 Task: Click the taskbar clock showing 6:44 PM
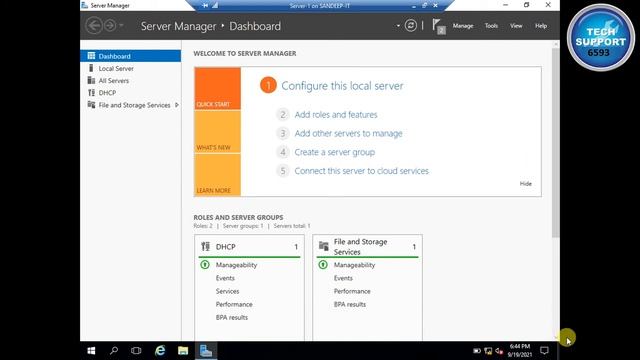(520, 351)
